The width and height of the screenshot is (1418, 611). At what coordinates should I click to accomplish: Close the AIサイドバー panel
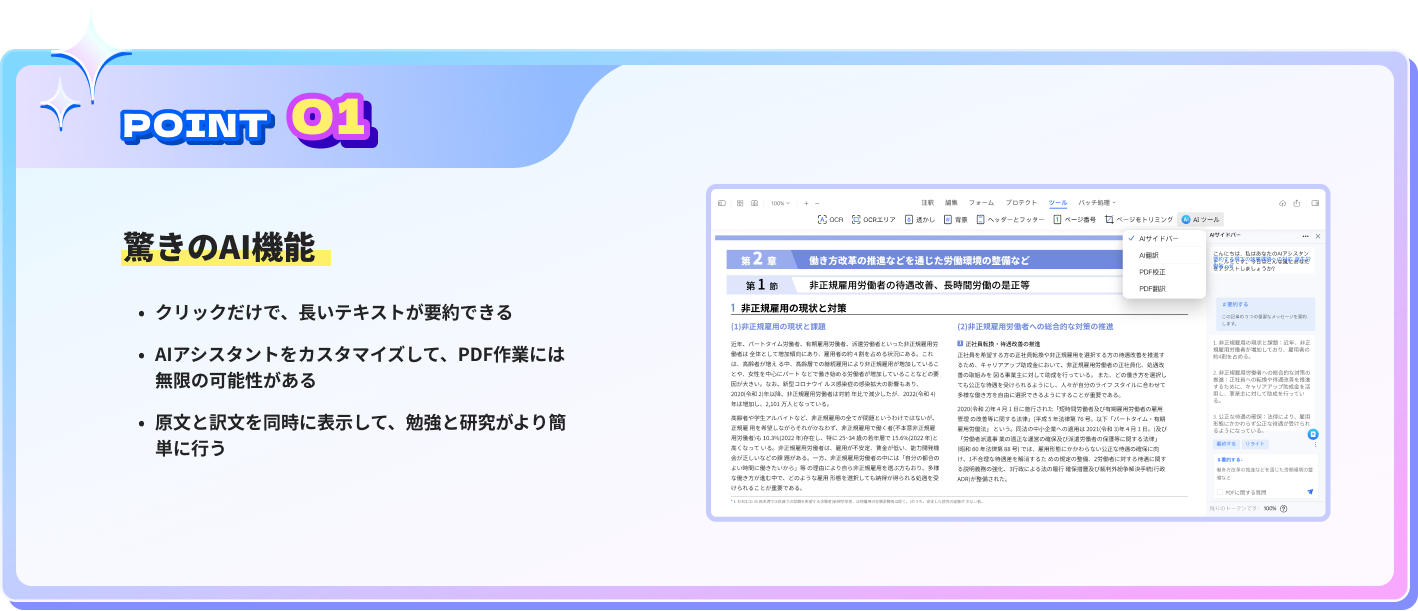pyautogui.click(x=1318, y=236)
